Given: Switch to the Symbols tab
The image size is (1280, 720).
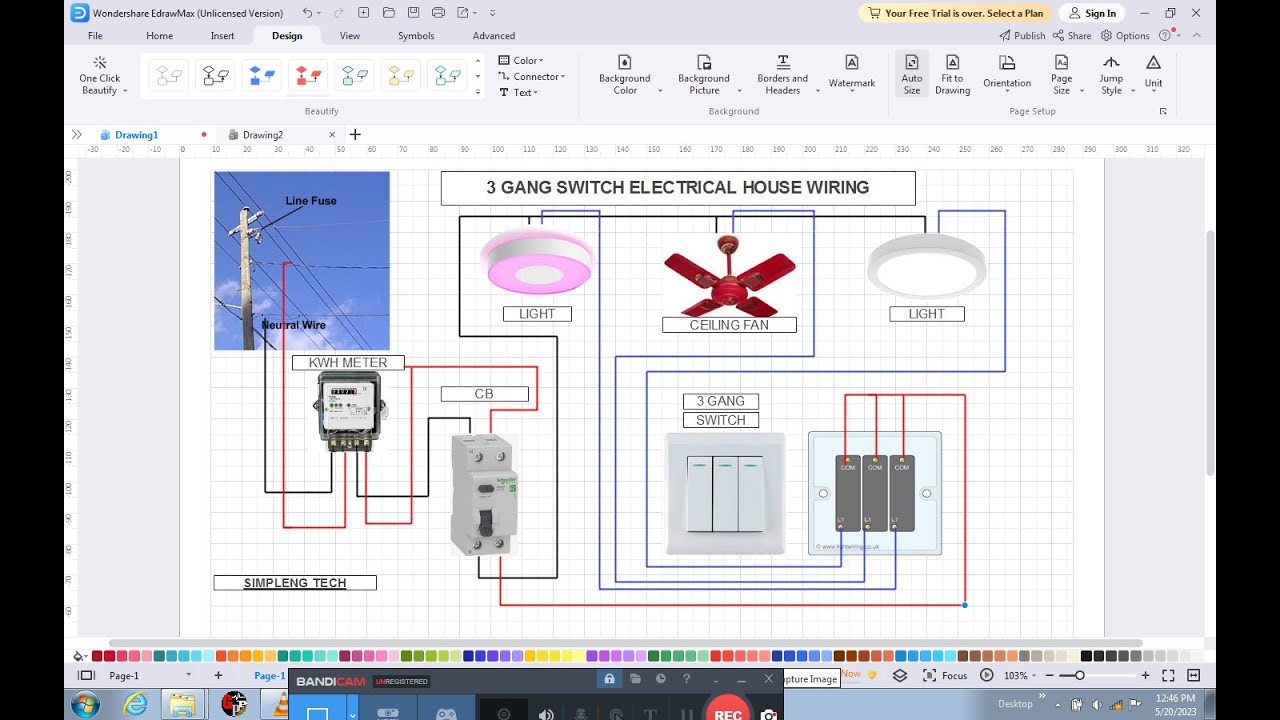Looking at the screenshot, I should click(x=416, y=35).
